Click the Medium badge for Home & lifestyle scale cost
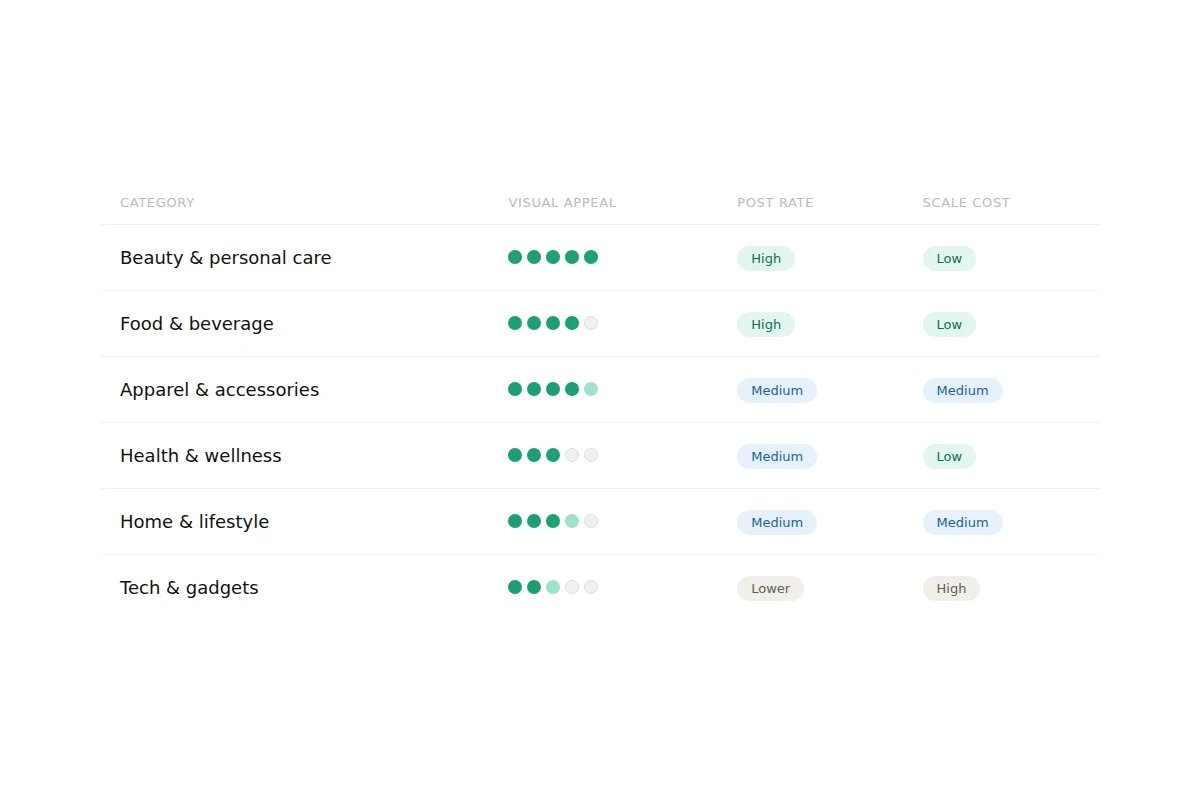1200x800 pixels. (962, 522)
